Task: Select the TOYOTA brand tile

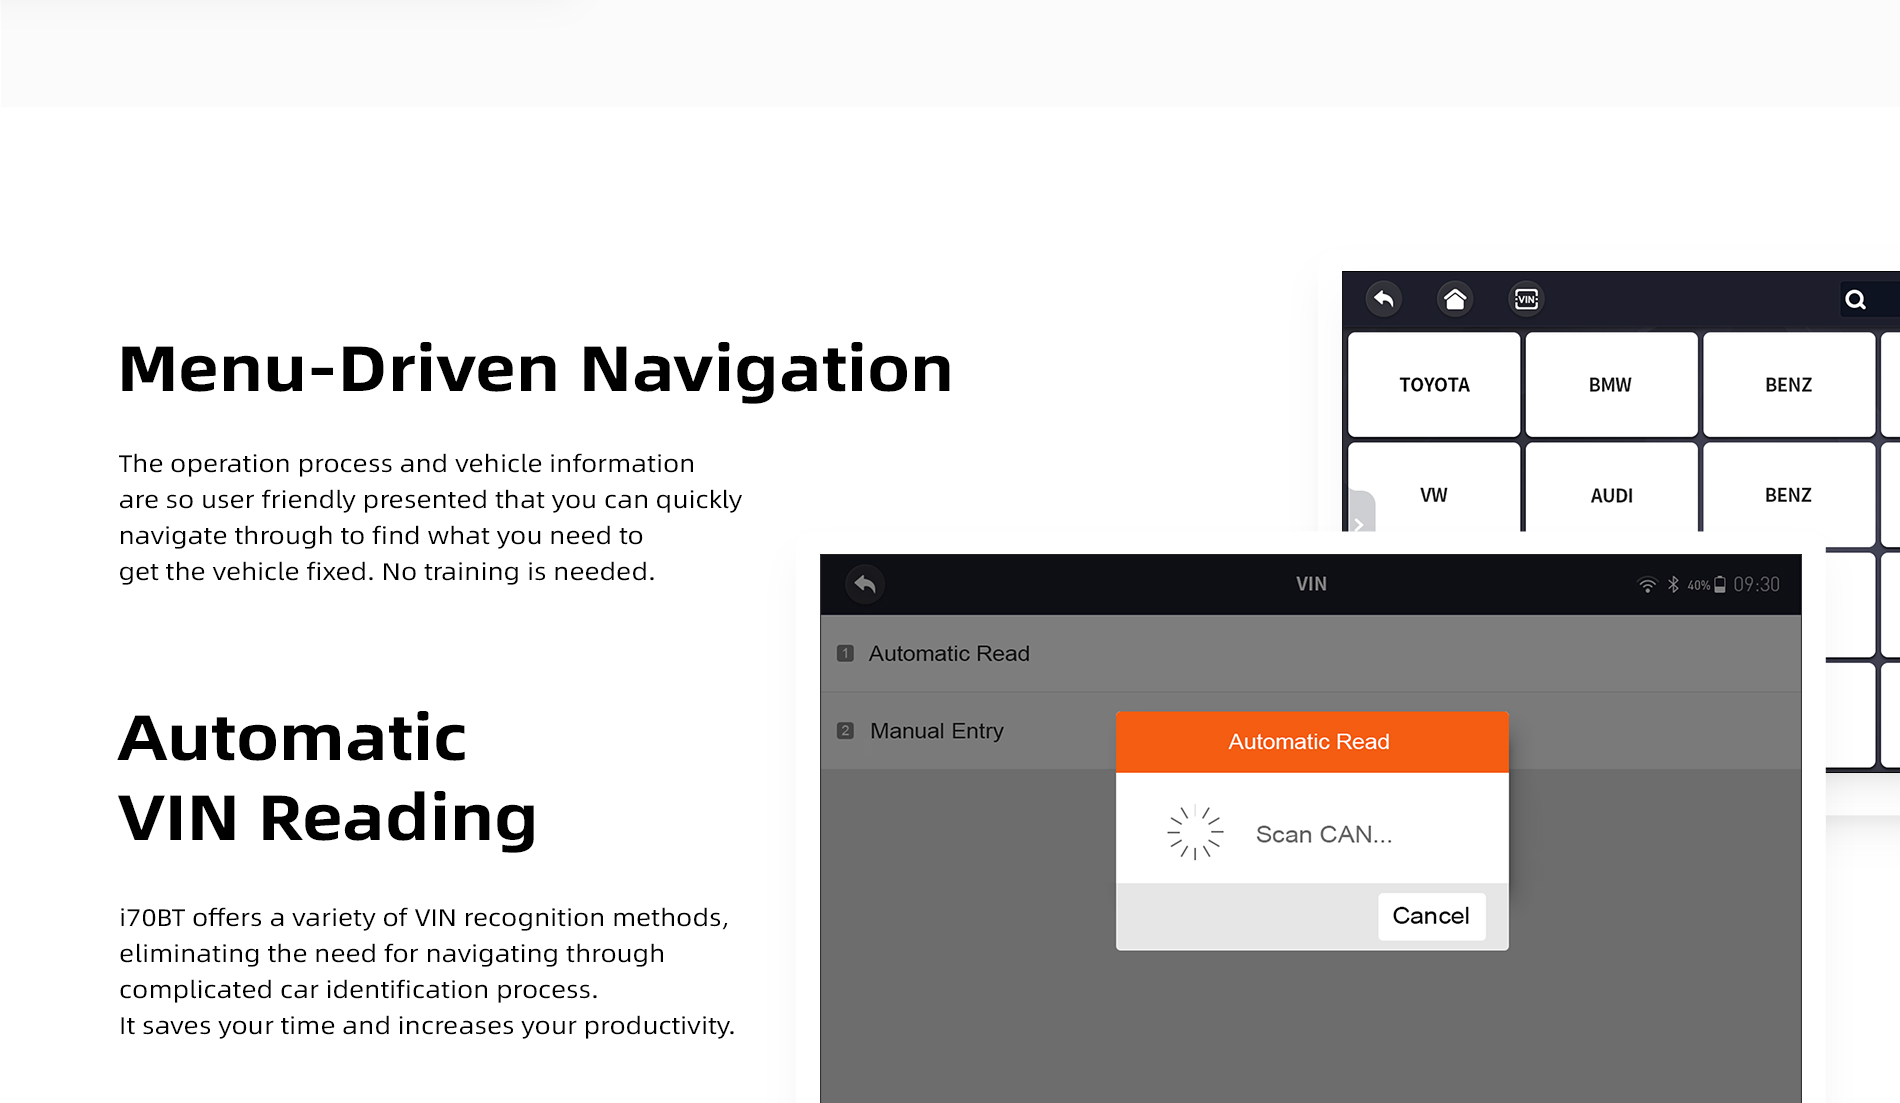Action: (1434, 385)
